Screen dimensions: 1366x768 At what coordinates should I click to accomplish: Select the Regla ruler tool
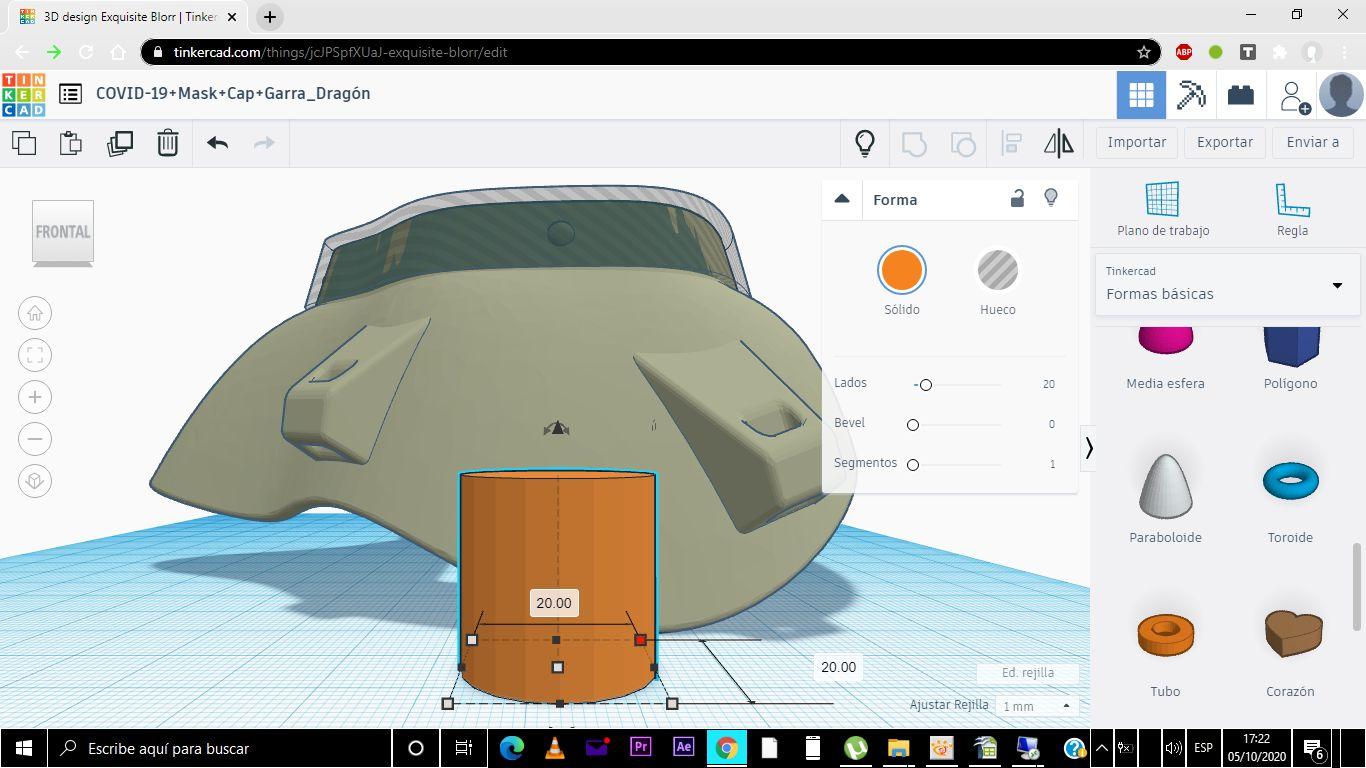[1292, 209]
